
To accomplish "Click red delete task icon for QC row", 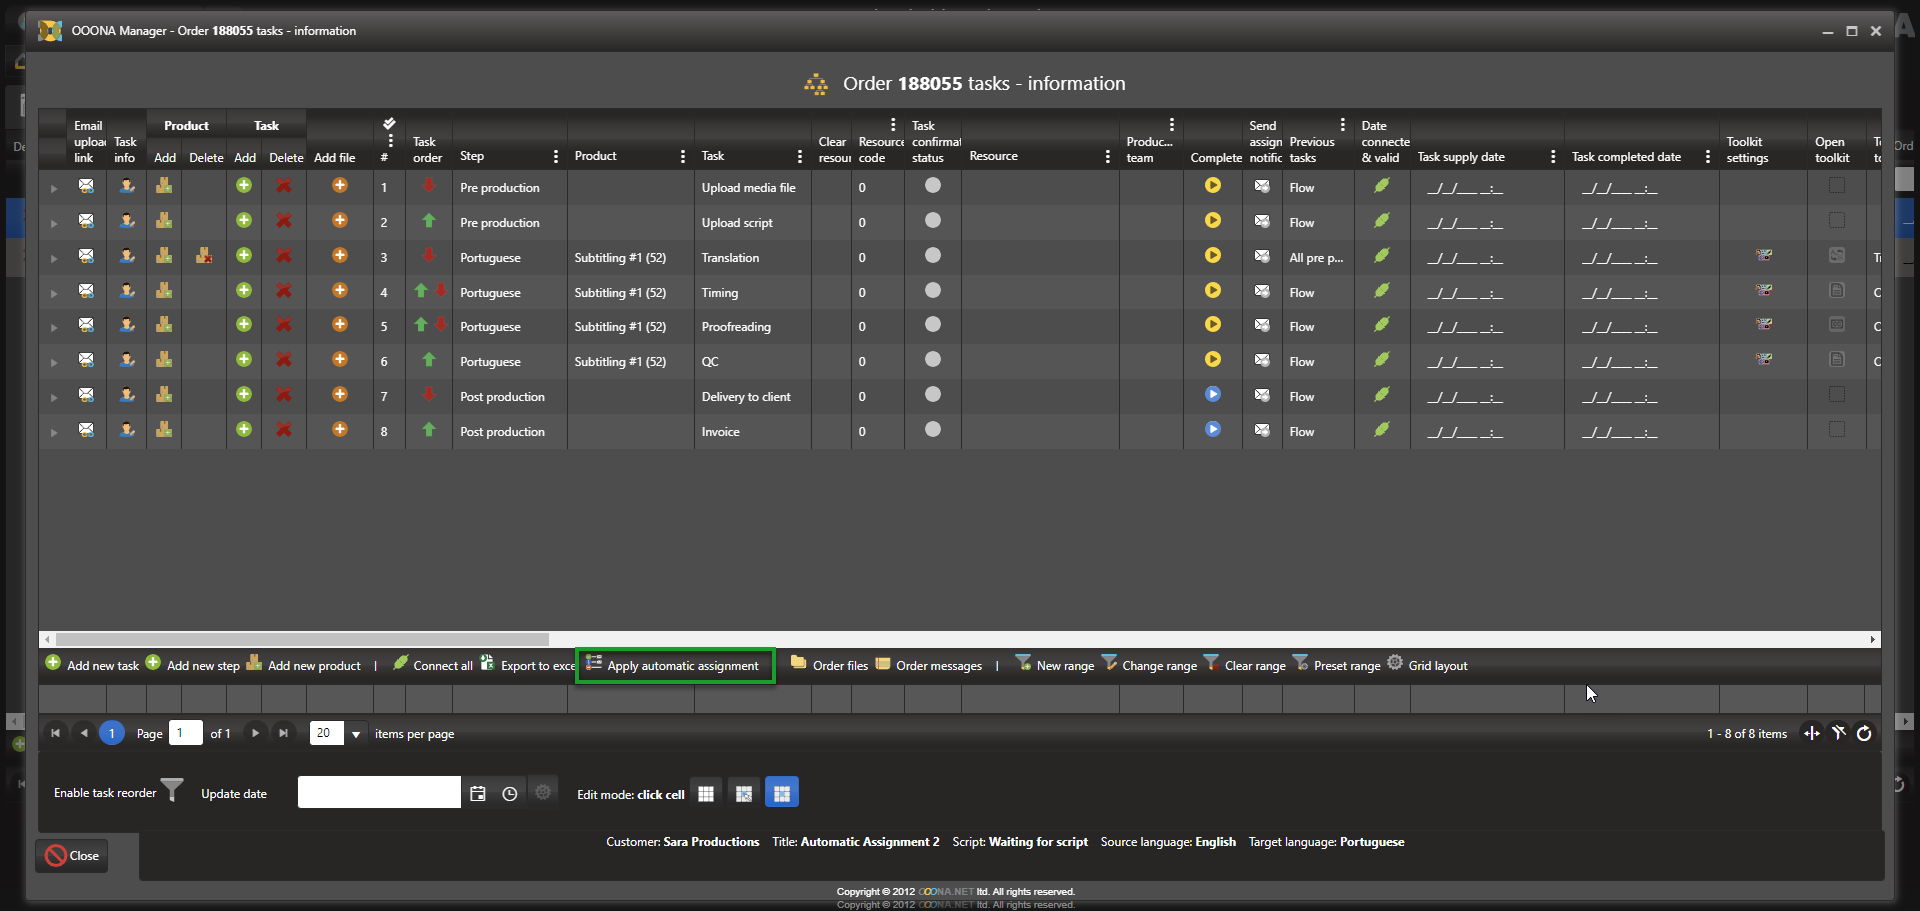I will pos(284,360).
